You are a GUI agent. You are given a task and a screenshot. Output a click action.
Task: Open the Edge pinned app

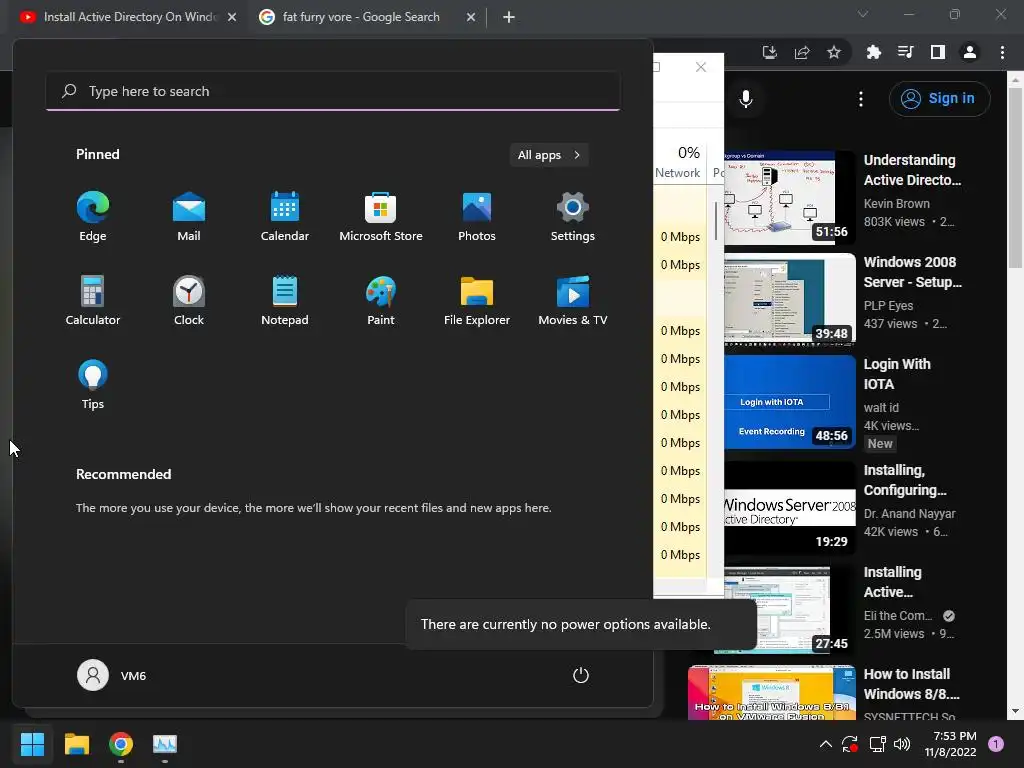click(x=93, y=217)
